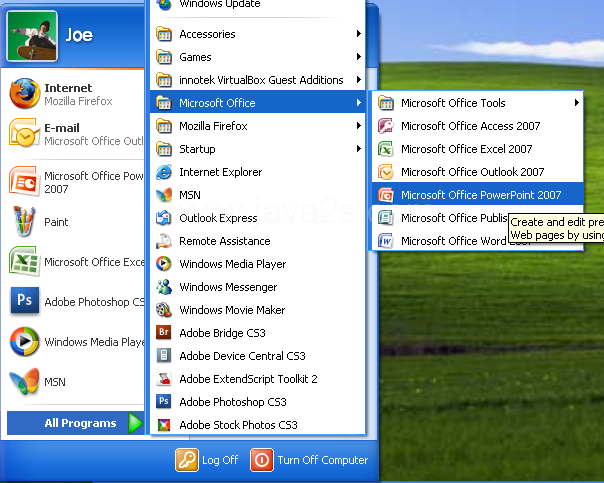The height and width of the screenshot is (483, 604).
Task: Click the Internet Explorer icon in All Programs
Action: (x=164, y=172)
